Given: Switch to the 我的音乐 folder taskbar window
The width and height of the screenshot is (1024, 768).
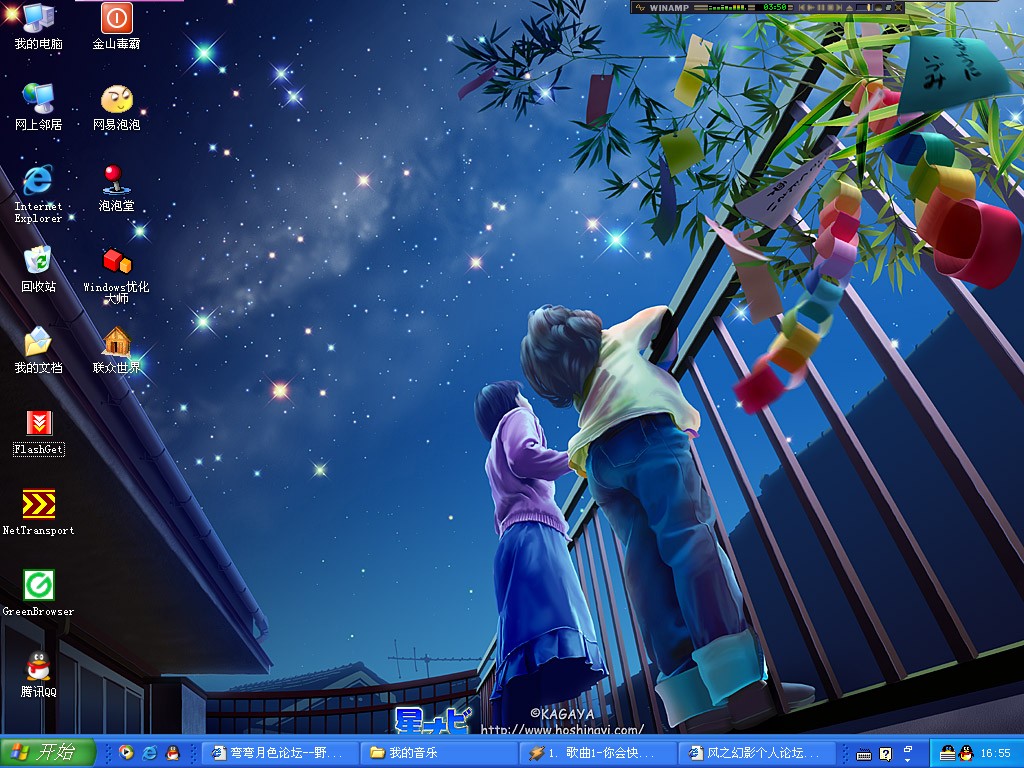Looking at the screenshot, I should click(439, 753).
